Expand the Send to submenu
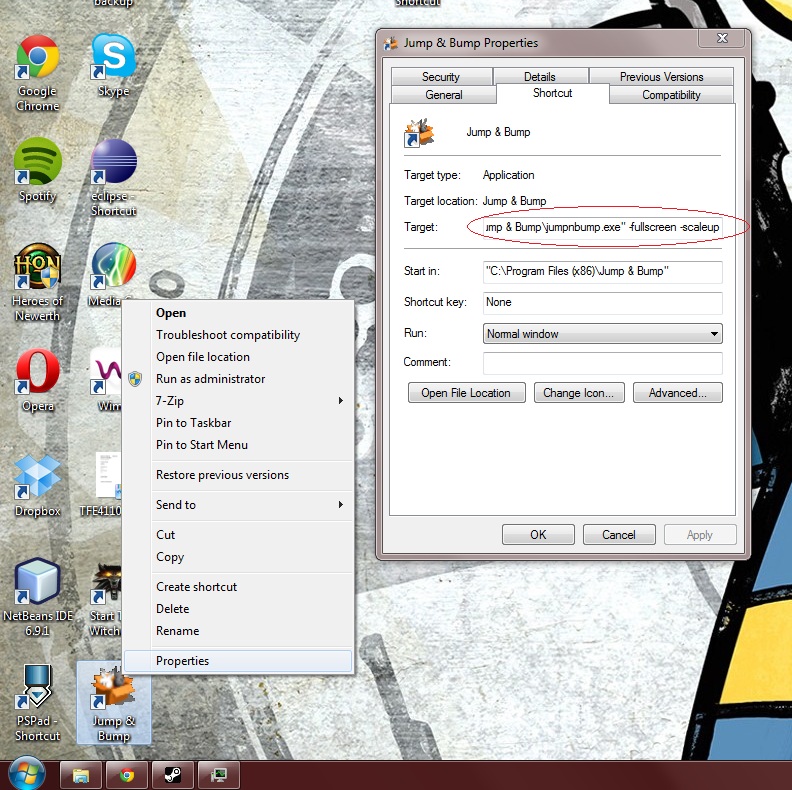The width and height of the screenshot is (792, 790). point(237,505)
